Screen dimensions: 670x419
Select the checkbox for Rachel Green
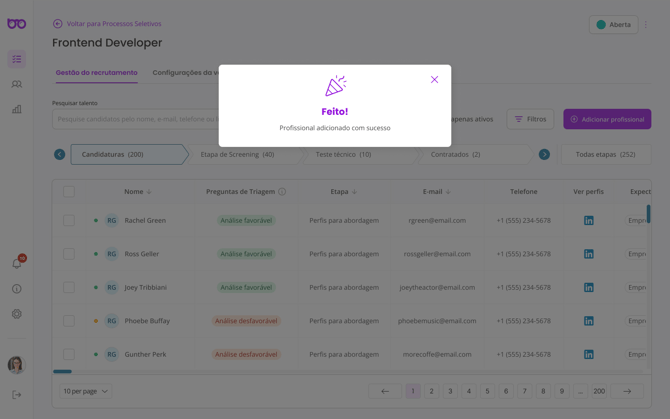click(69, 220)
